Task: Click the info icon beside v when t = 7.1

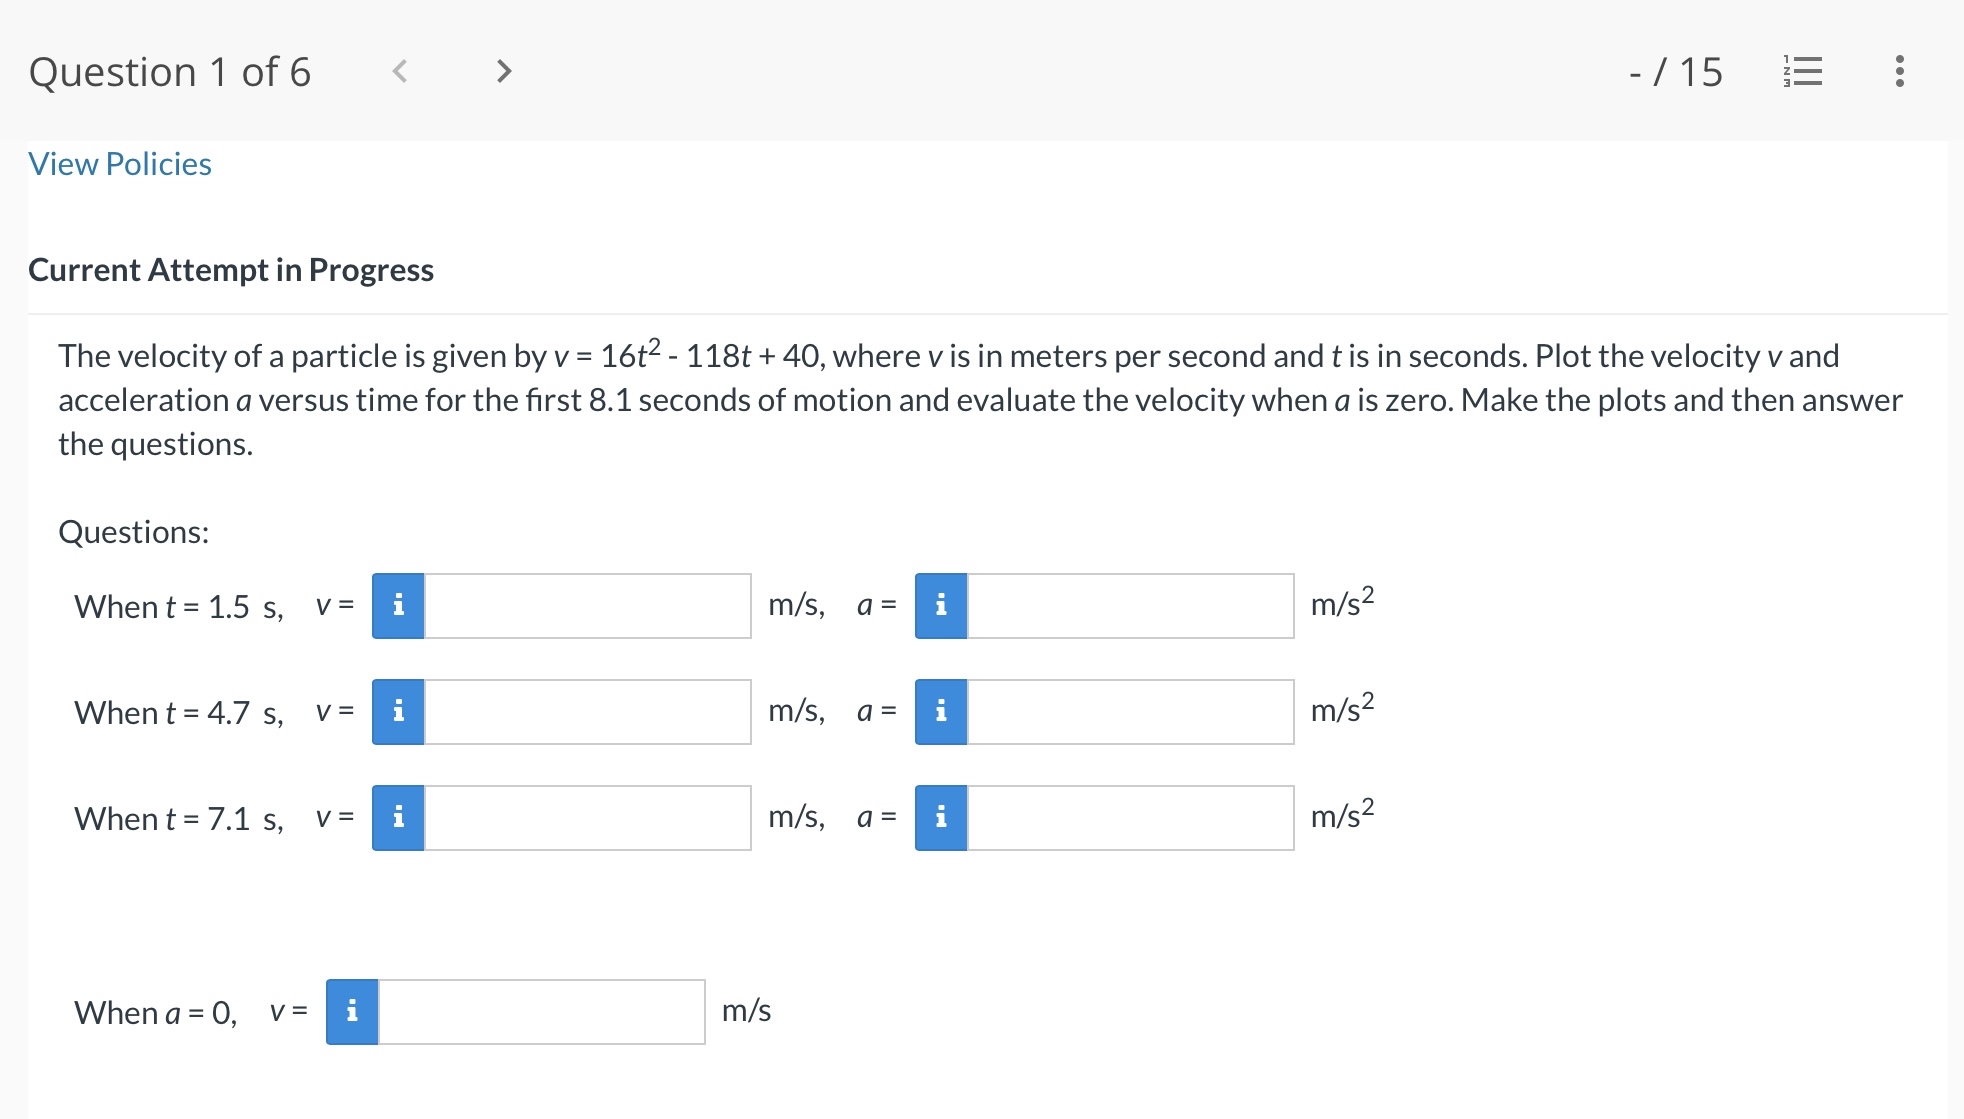Action: 397,818
